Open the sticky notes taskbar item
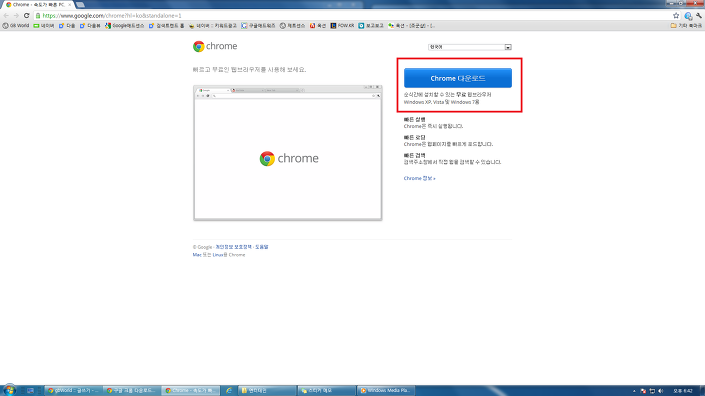 [327, 391]
